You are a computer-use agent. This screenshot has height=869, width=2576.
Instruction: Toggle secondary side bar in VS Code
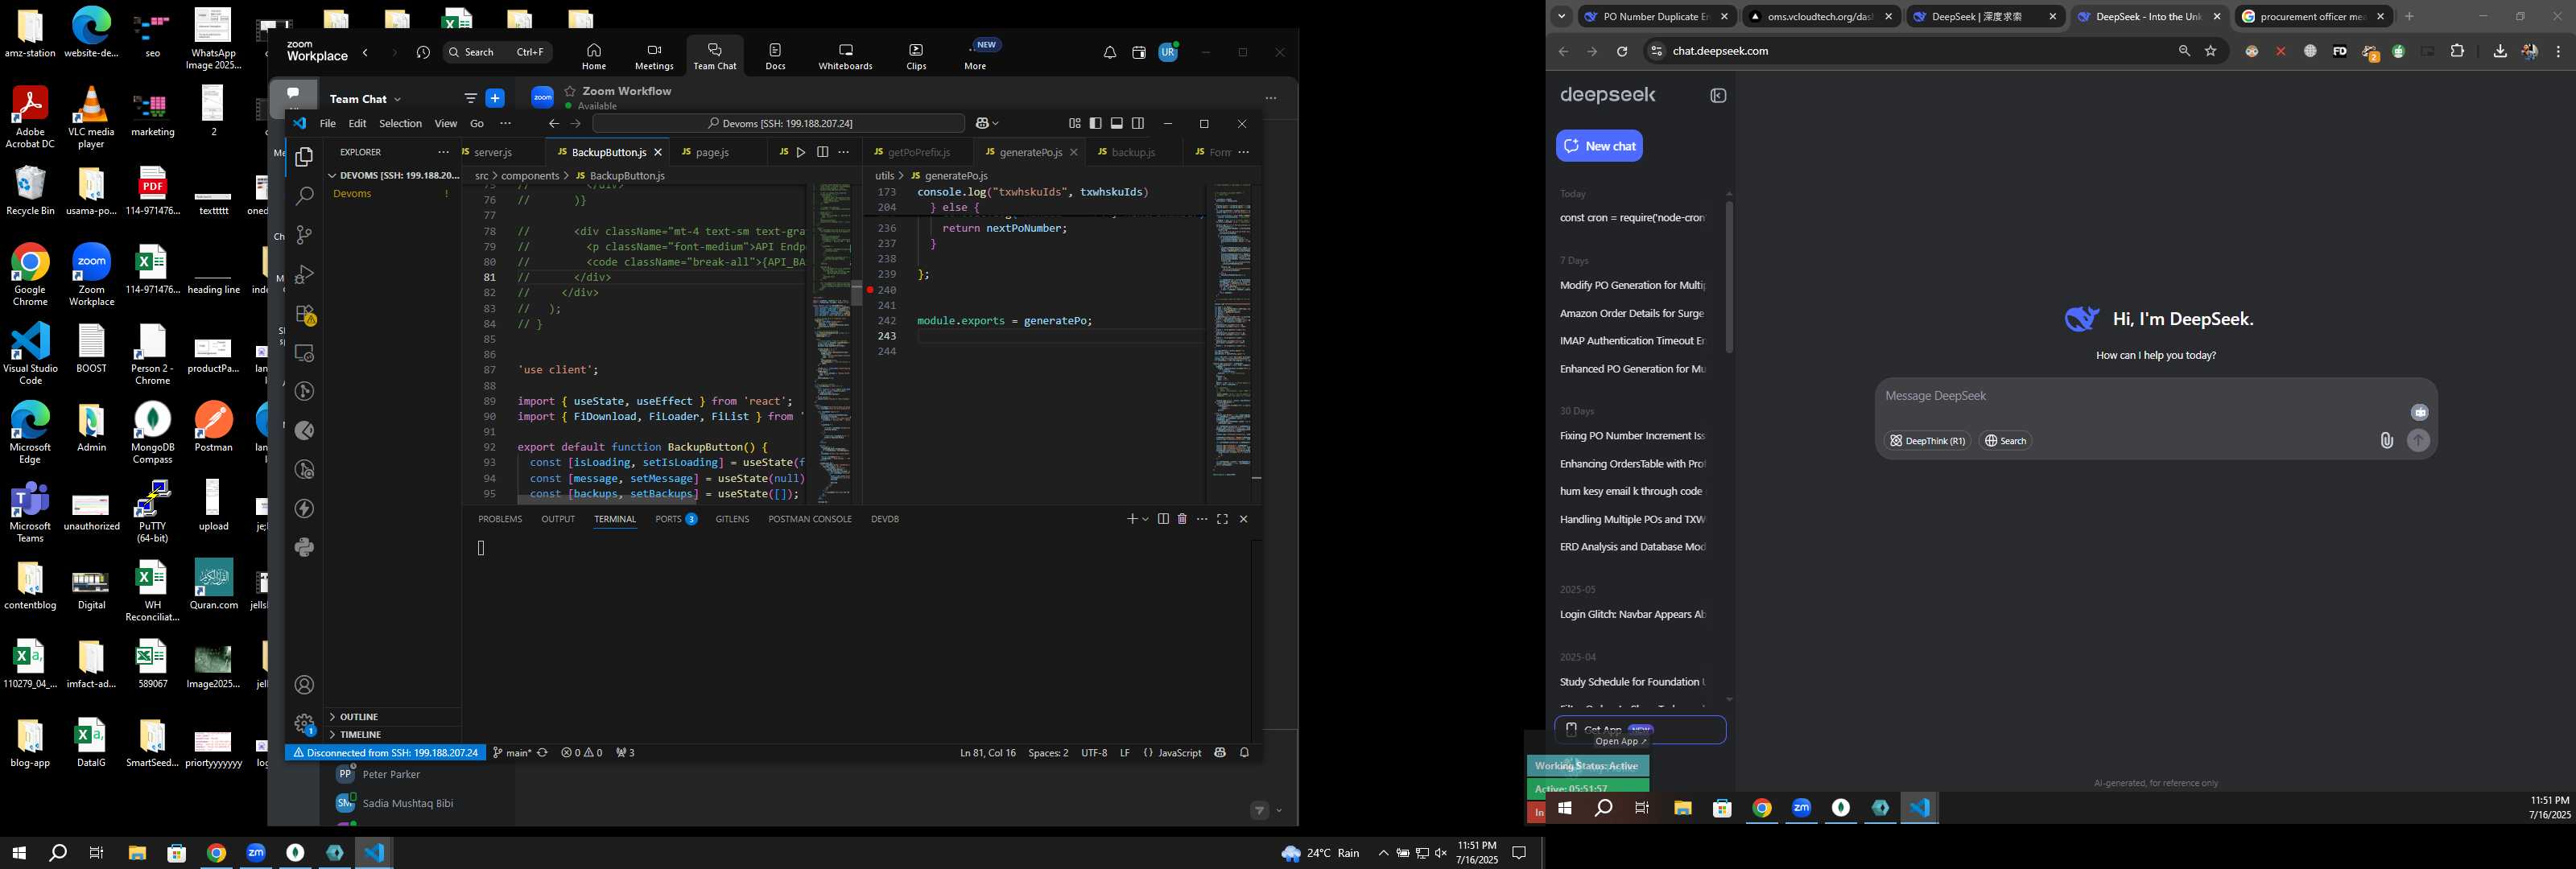click(1137, 123)
